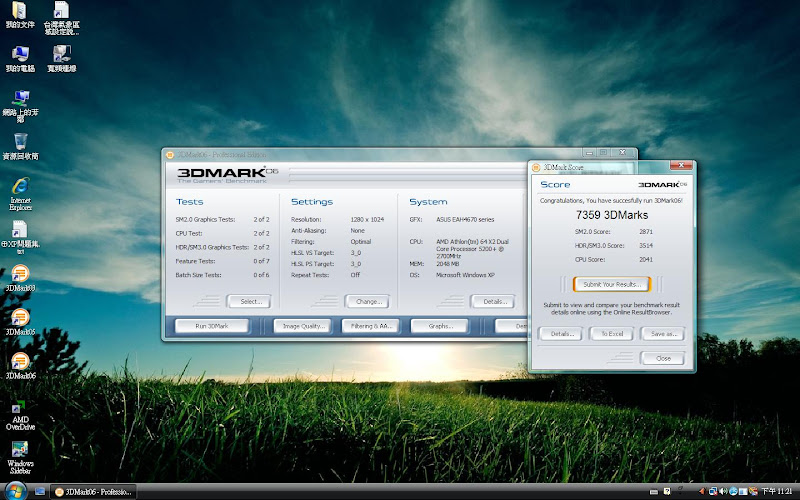800x500 pixels.
Task: Click the orange arrow tray icon
Action: coord(702,492)
